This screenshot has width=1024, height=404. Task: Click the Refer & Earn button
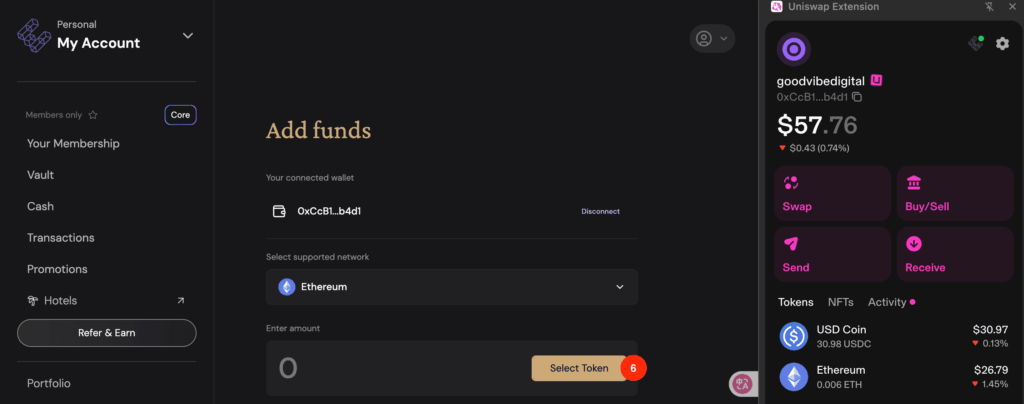coord(106,333)
